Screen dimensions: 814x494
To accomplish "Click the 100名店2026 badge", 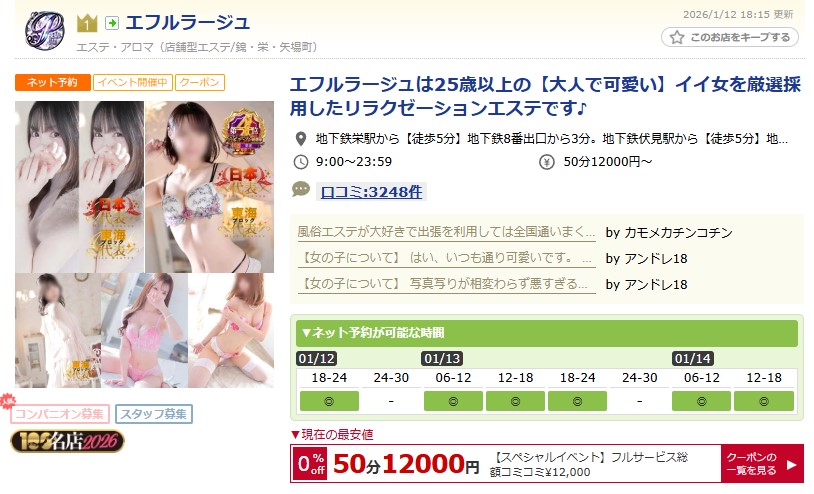I will (67, 442).
